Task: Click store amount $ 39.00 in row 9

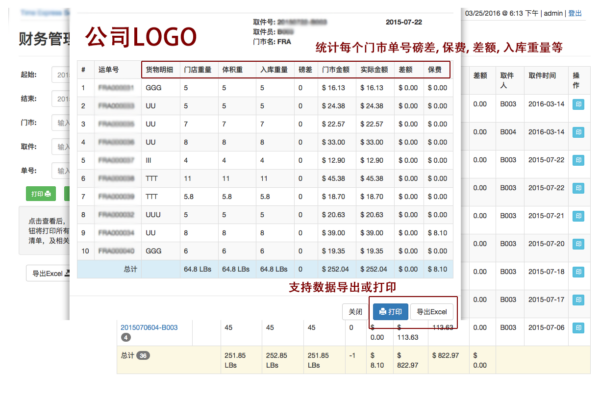Action: pos(333,233)
